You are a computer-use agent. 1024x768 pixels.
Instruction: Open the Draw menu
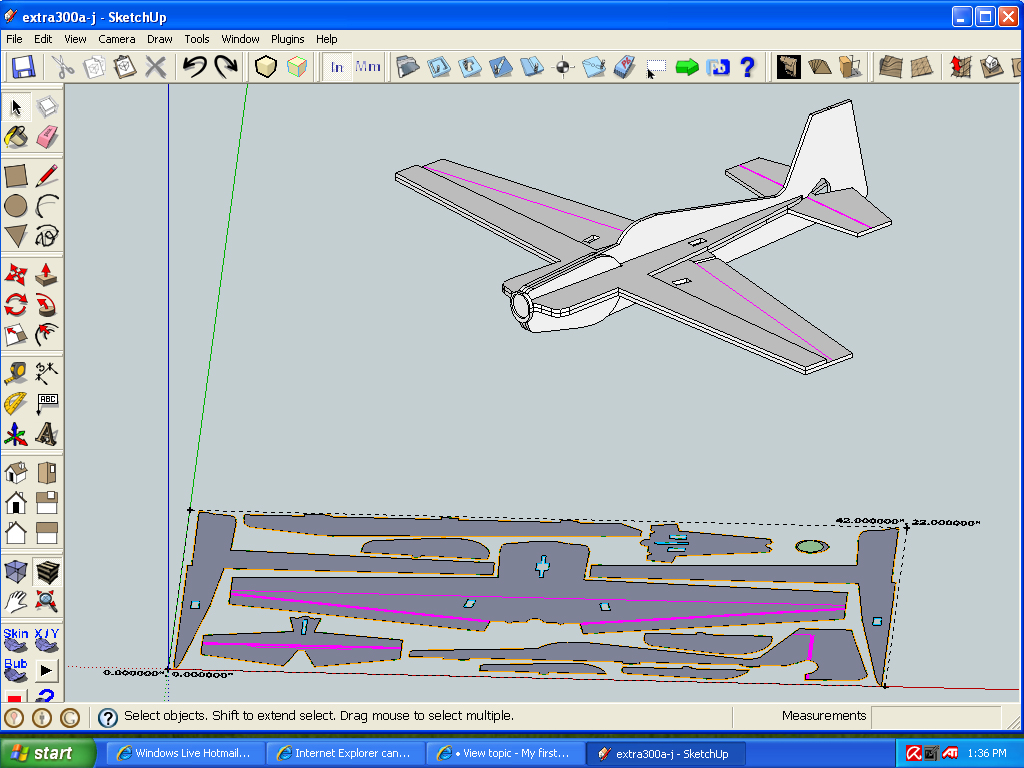pos(160,39)
